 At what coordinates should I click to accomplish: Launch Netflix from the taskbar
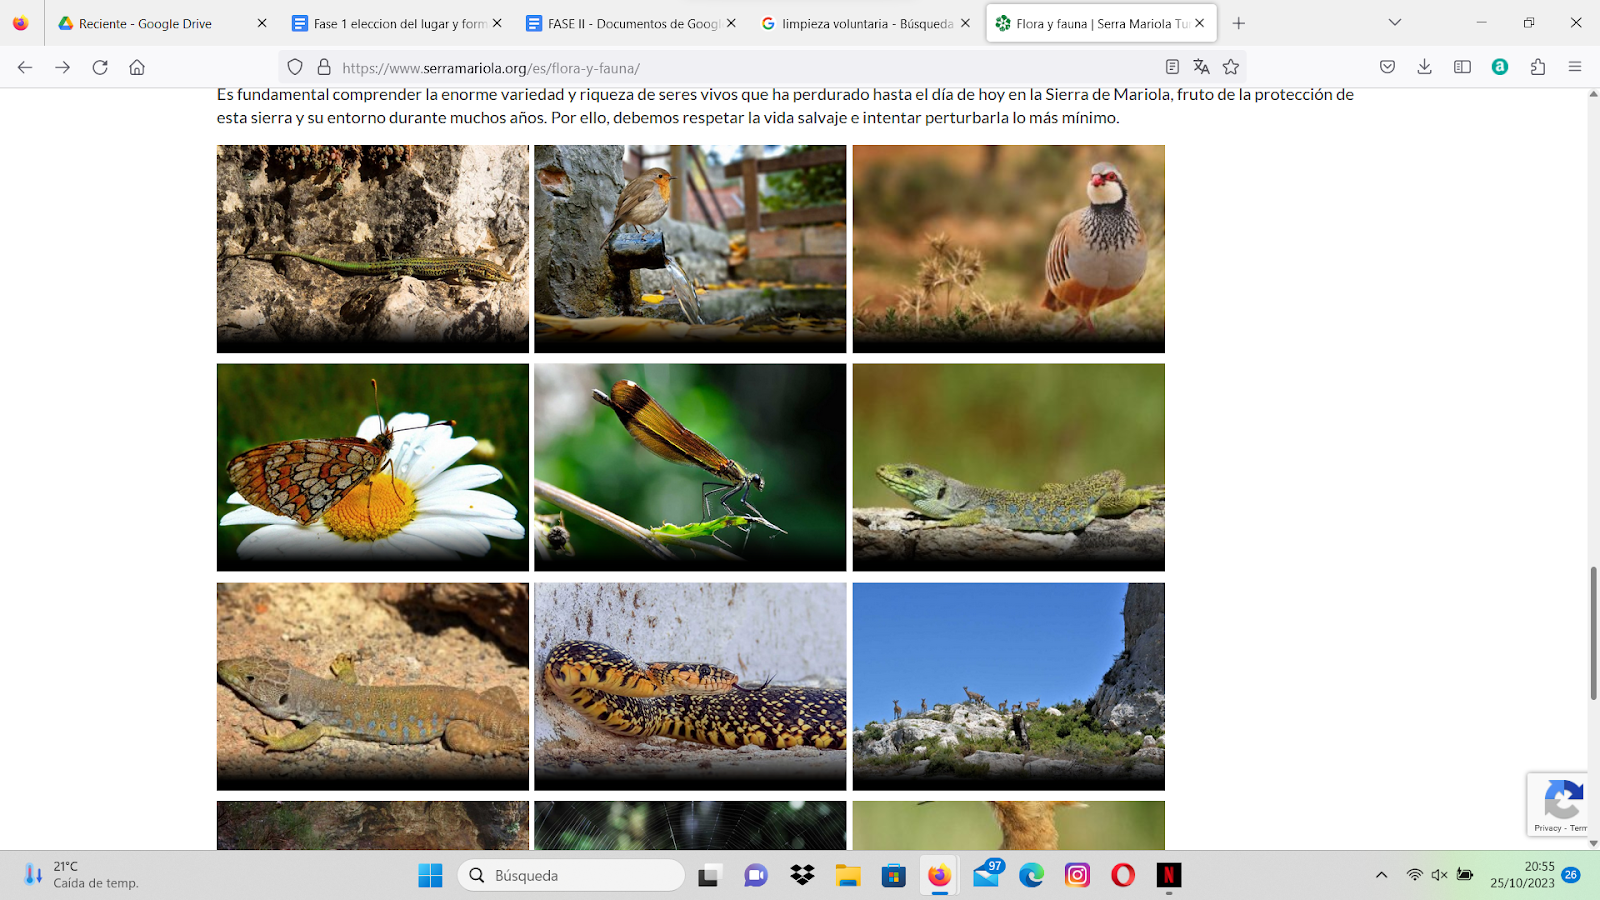coord(1169,876)
